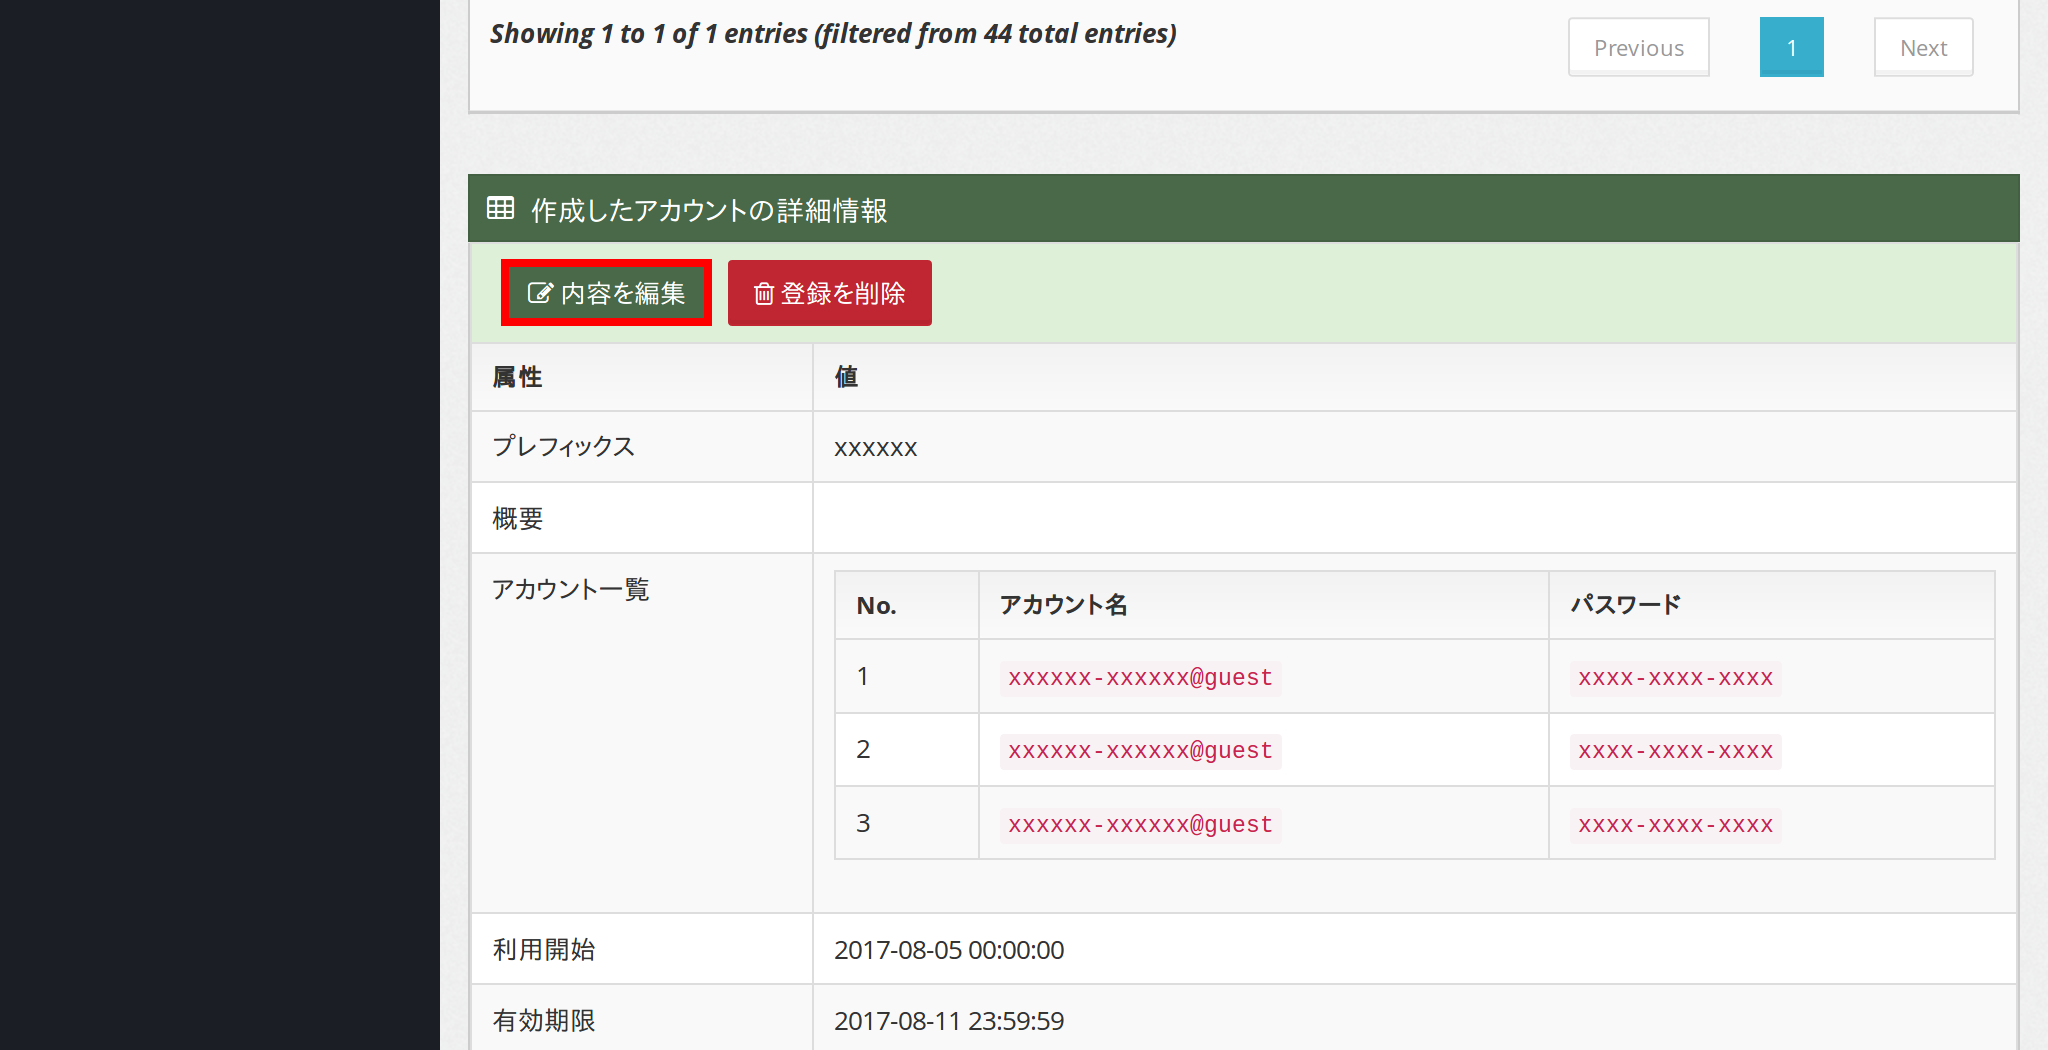
Task: Go to the Previous page
Action: coord(1638,48)
